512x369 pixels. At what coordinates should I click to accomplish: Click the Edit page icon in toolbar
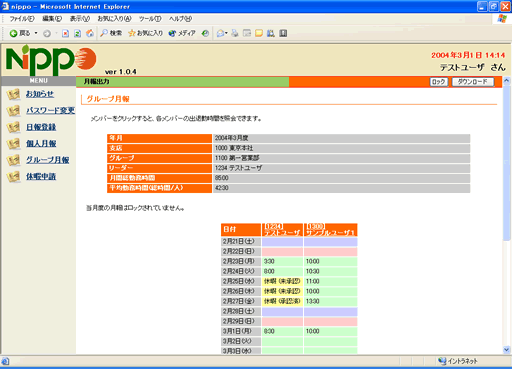click(247, 33)
